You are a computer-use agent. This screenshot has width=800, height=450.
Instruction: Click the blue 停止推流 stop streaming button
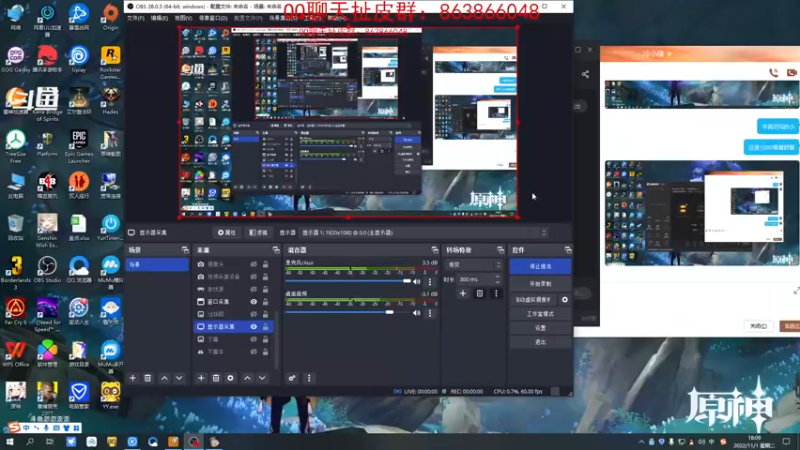tap(540, 266)
